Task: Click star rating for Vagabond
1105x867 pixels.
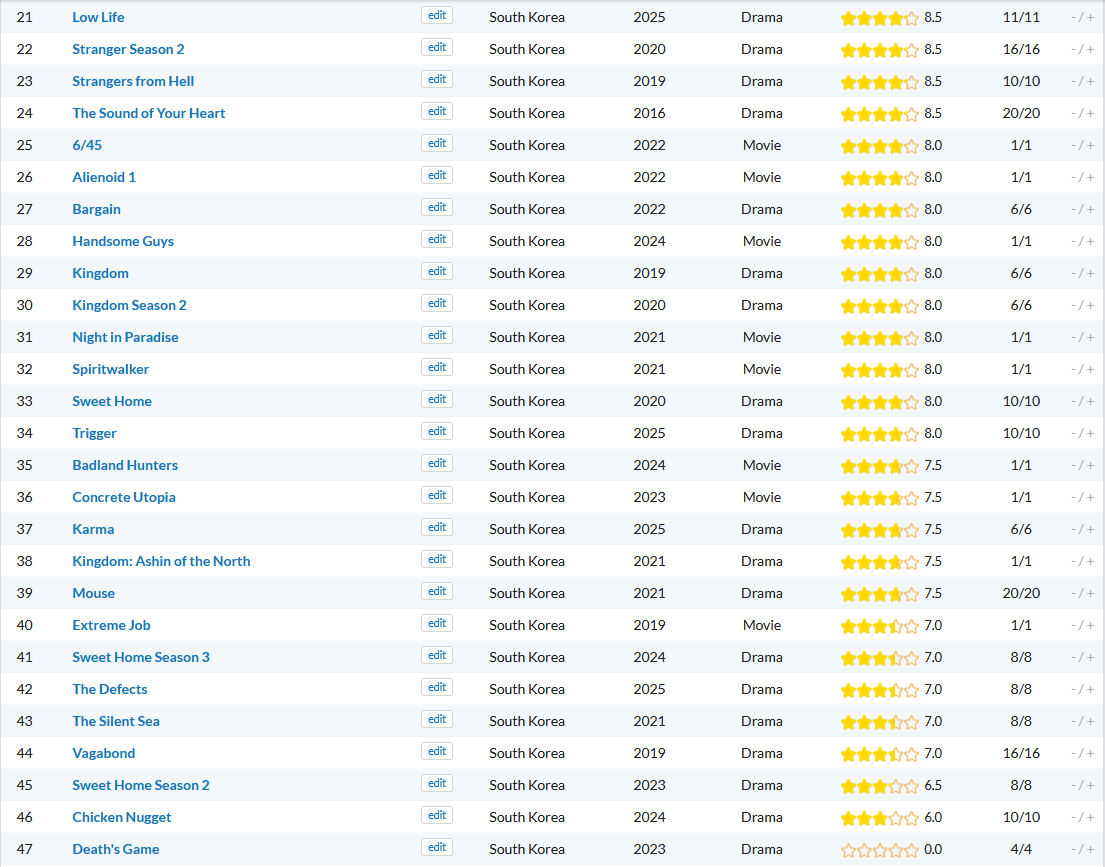Action: [x=879, y=754]
